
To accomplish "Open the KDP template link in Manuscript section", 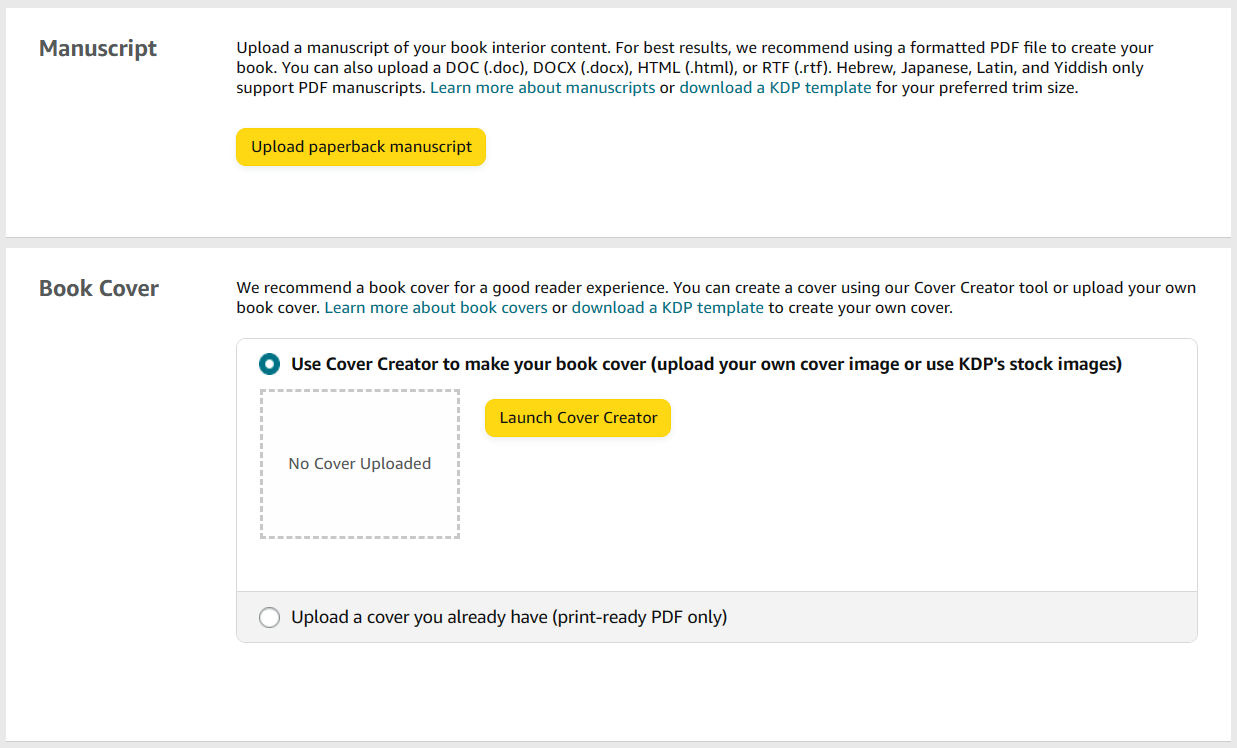I will coord(775,88).
